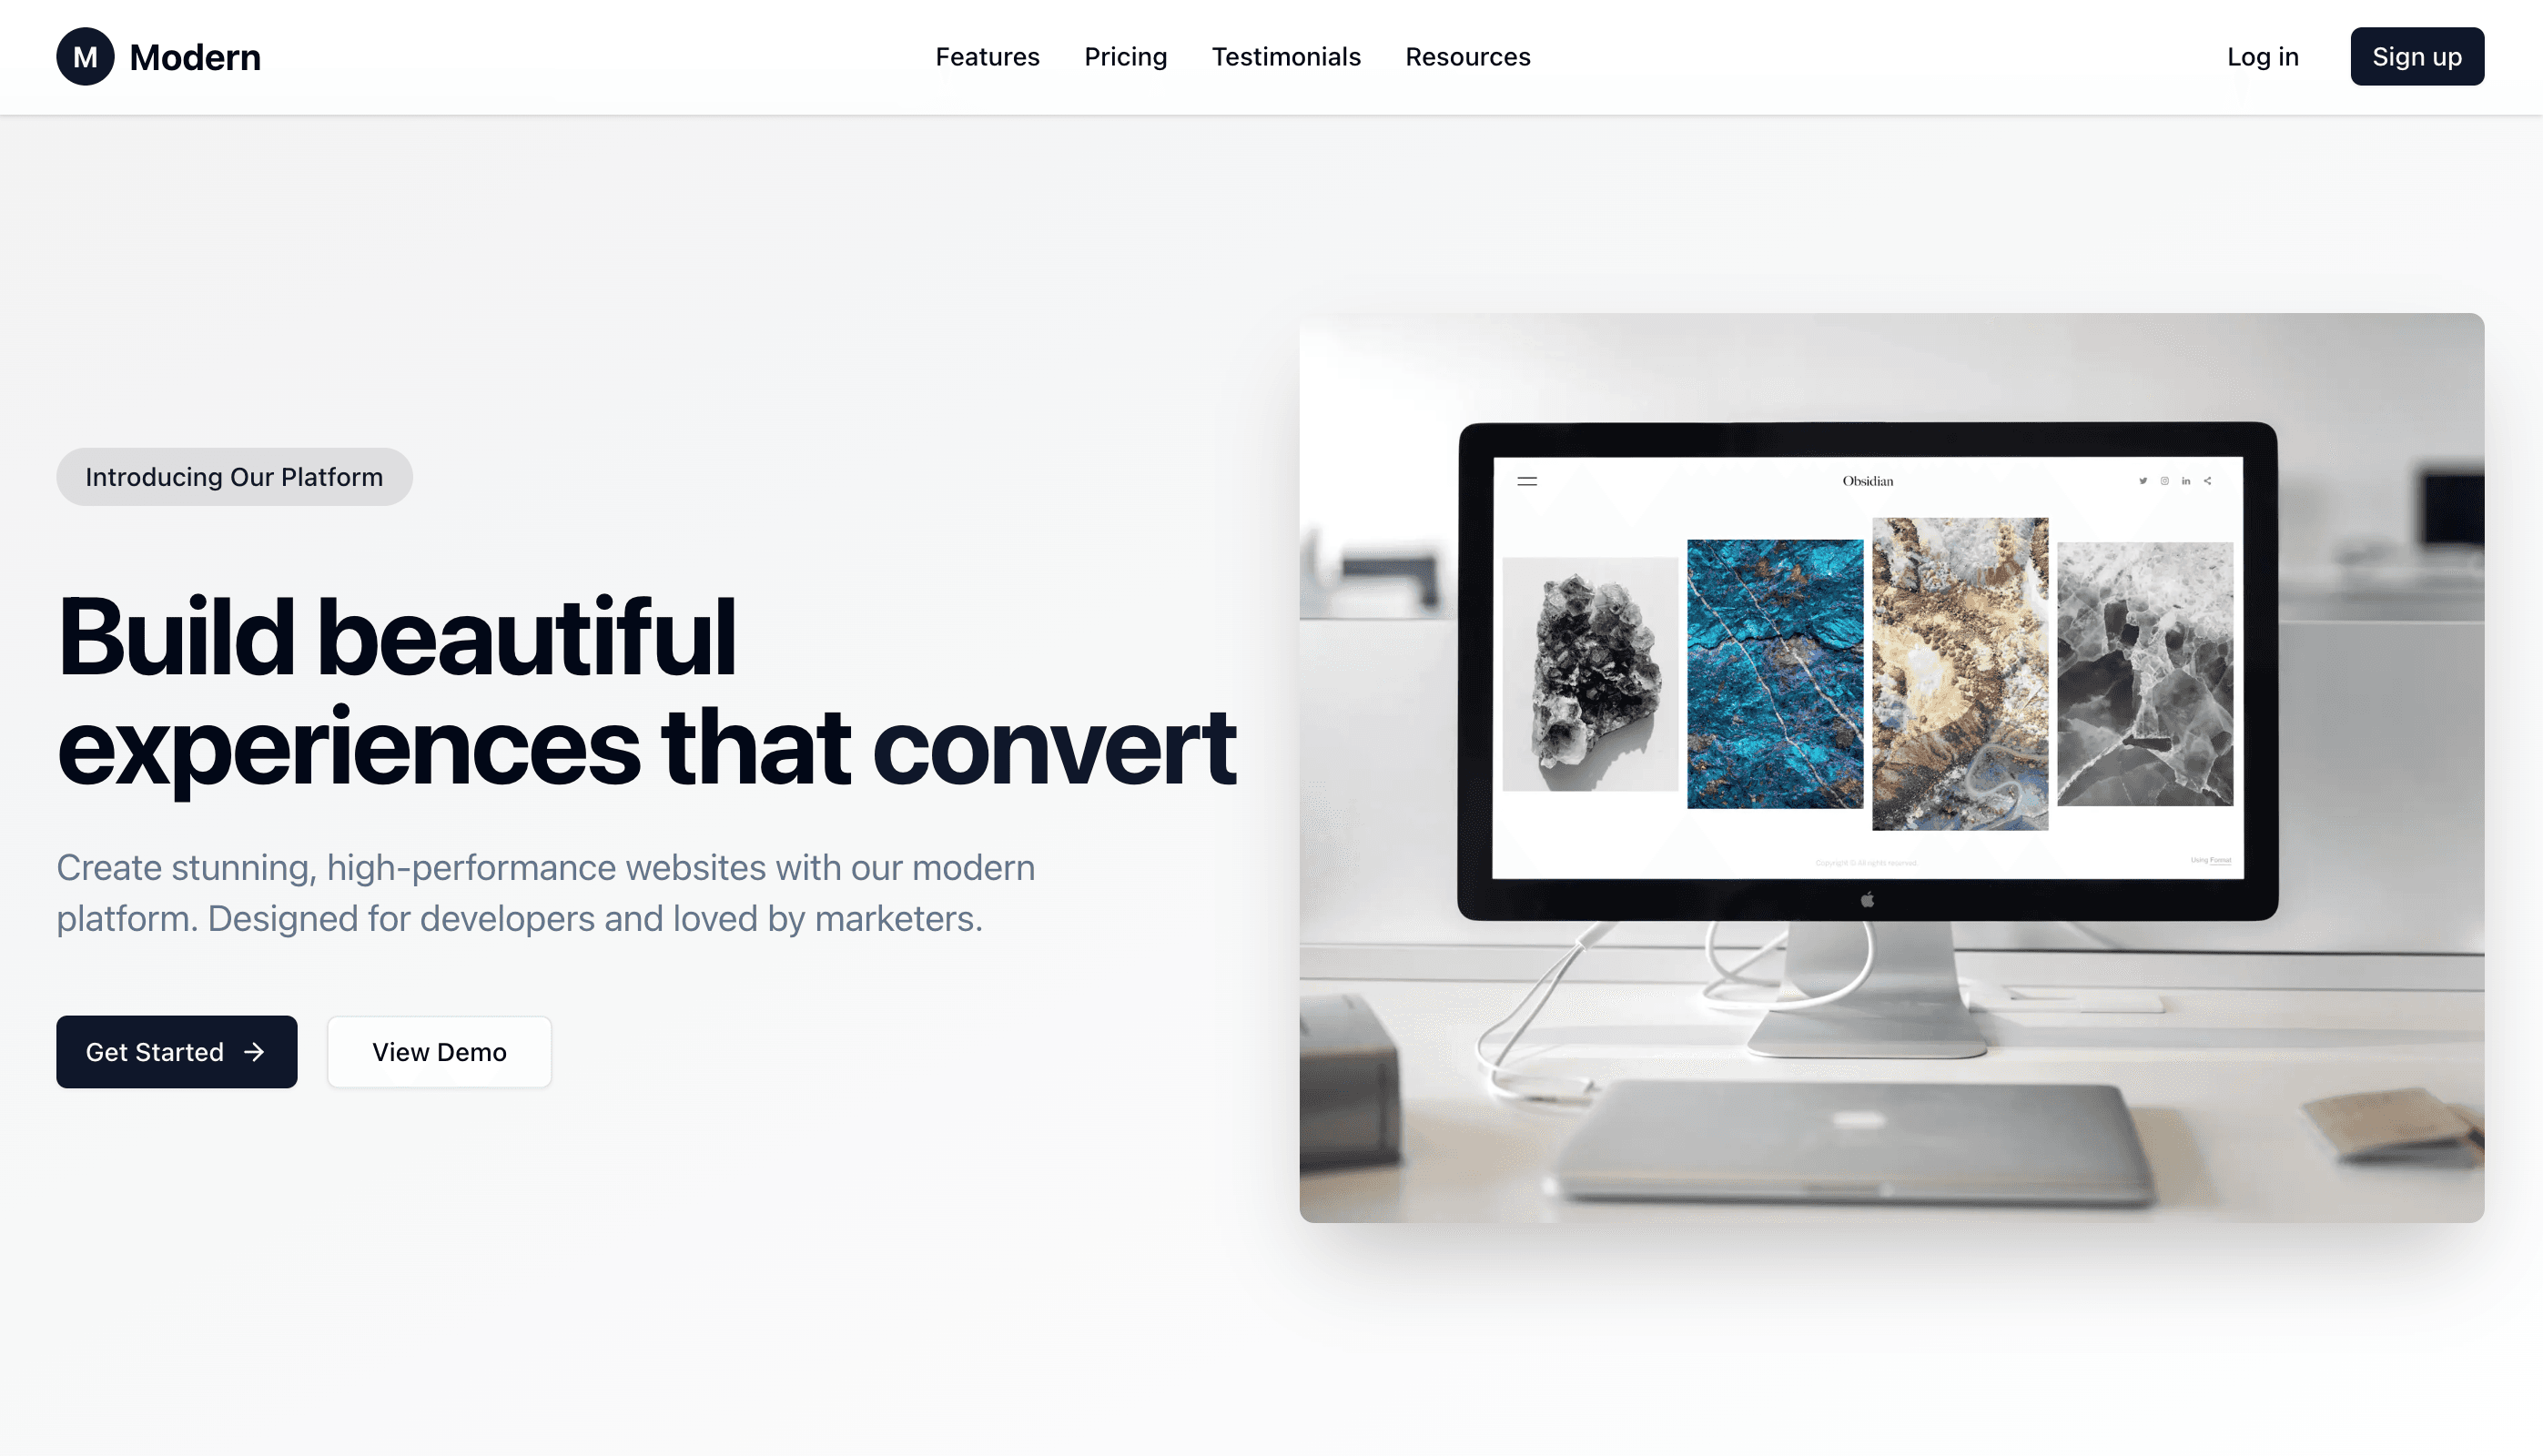The height and width of the screenshot is (1456, 2543).
Task: Open the Resources dropdown menu
Action: [1467, 57]
